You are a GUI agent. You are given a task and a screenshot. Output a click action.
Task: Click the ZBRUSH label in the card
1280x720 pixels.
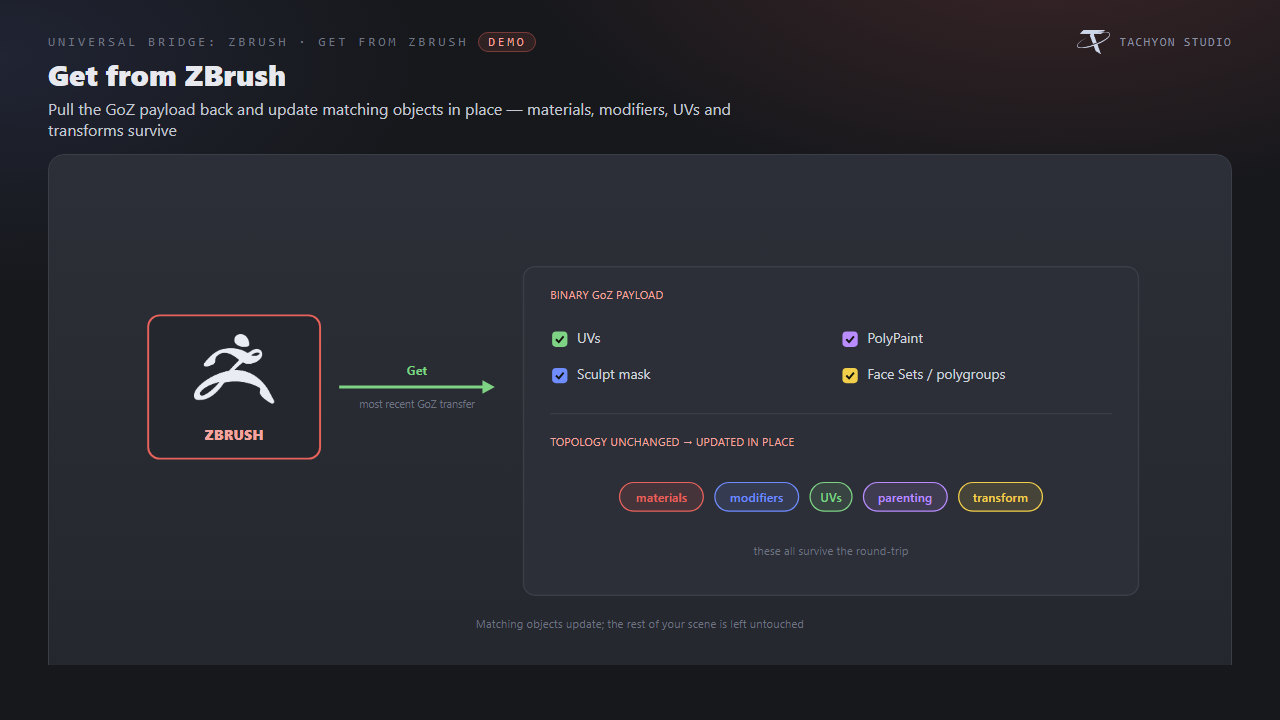[x=234, y=435]
